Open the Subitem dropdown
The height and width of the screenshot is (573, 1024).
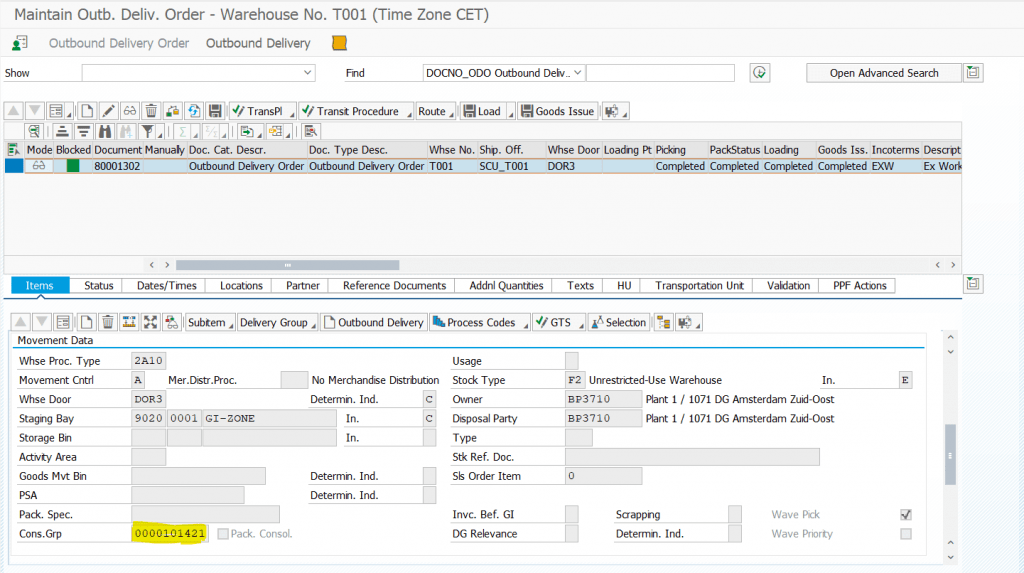(x=210, y=322)
